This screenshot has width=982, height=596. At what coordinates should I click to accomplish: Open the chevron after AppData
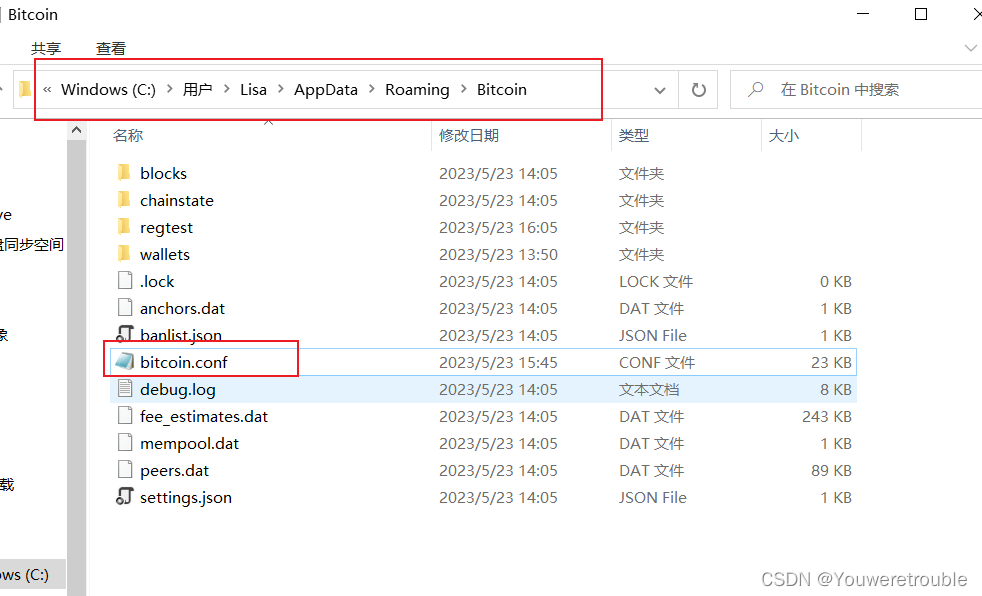click(371, 90)
